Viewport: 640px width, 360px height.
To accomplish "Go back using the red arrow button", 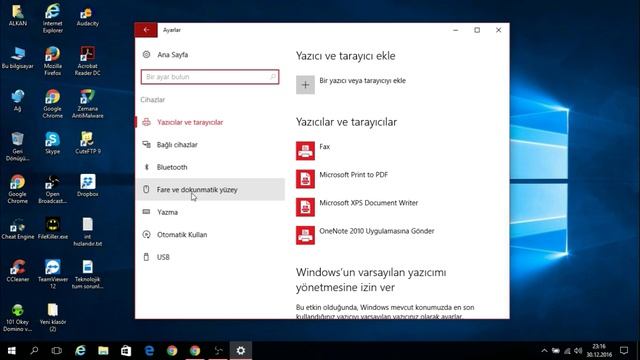I will 146,30.
